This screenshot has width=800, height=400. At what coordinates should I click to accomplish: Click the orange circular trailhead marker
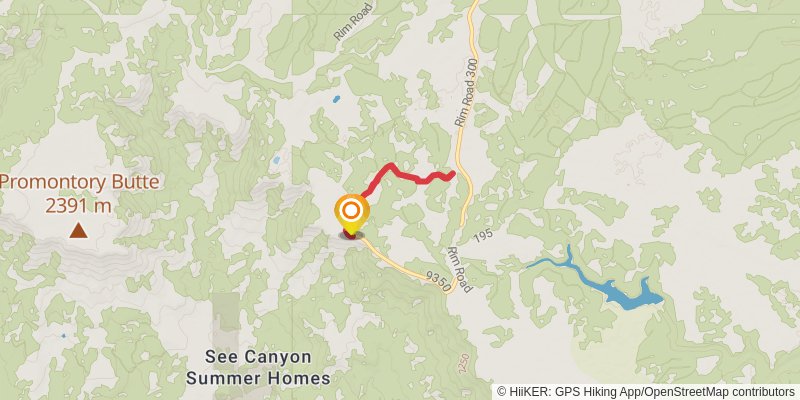coord(351,210)
